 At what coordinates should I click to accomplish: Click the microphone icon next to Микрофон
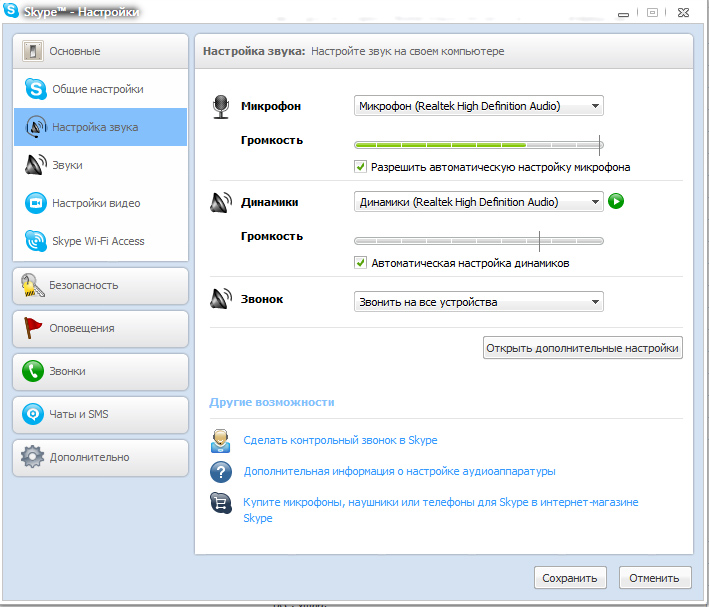tap(221, 107)
